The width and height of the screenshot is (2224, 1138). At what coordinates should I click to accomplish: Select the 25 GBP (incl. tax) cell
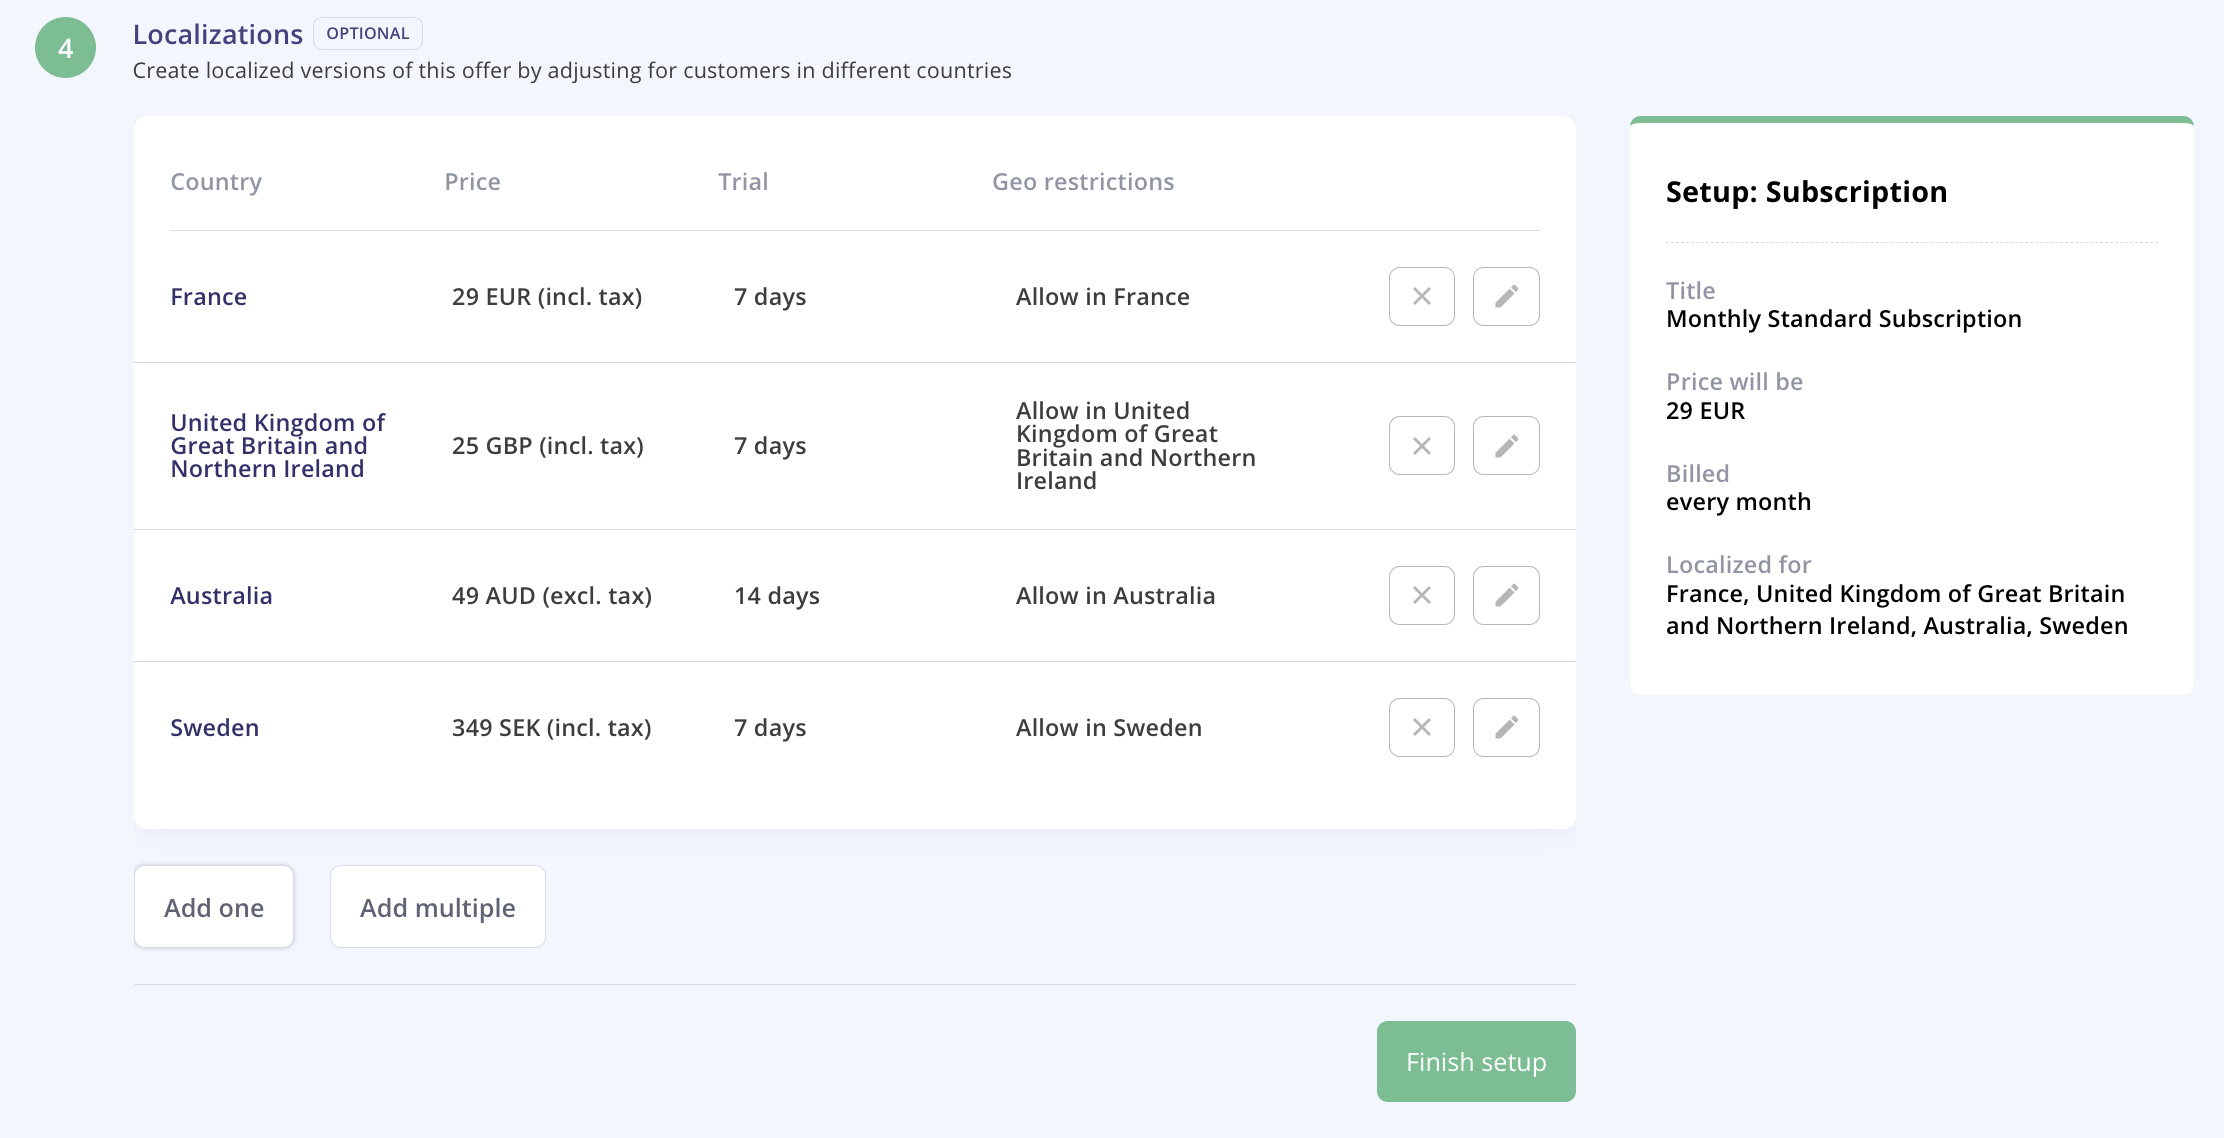(x=548, y=446)
